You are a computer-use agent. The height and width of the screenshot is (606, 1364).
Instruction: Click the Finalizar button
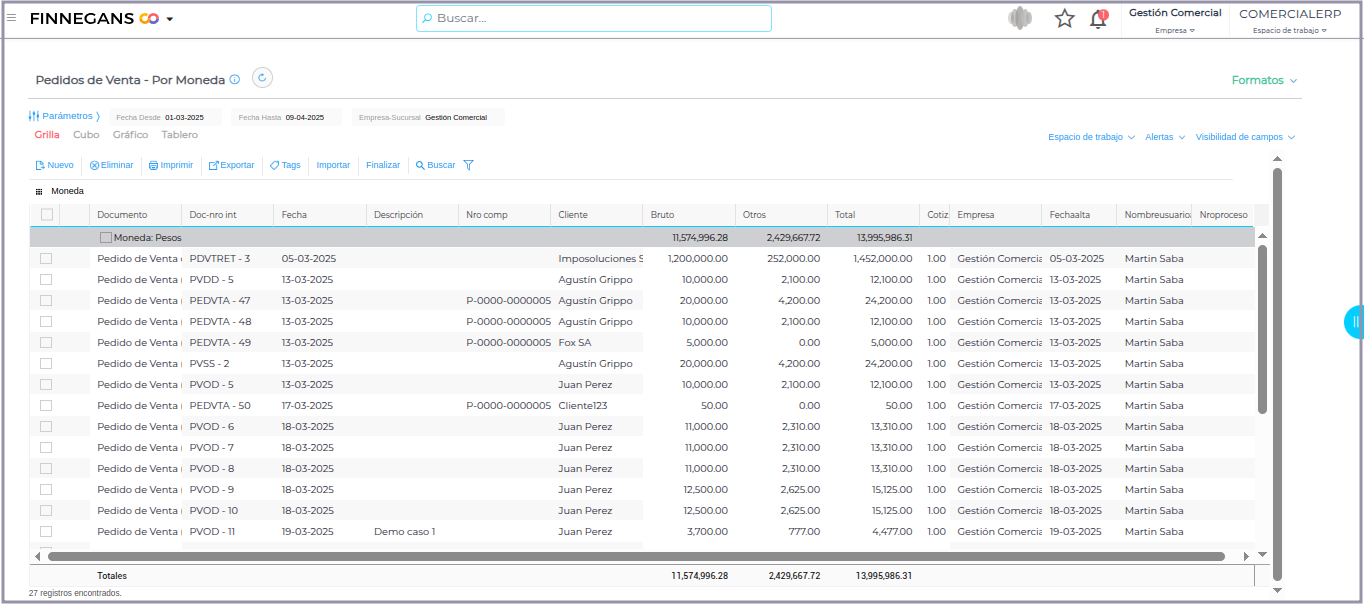[x=383, y=165]
